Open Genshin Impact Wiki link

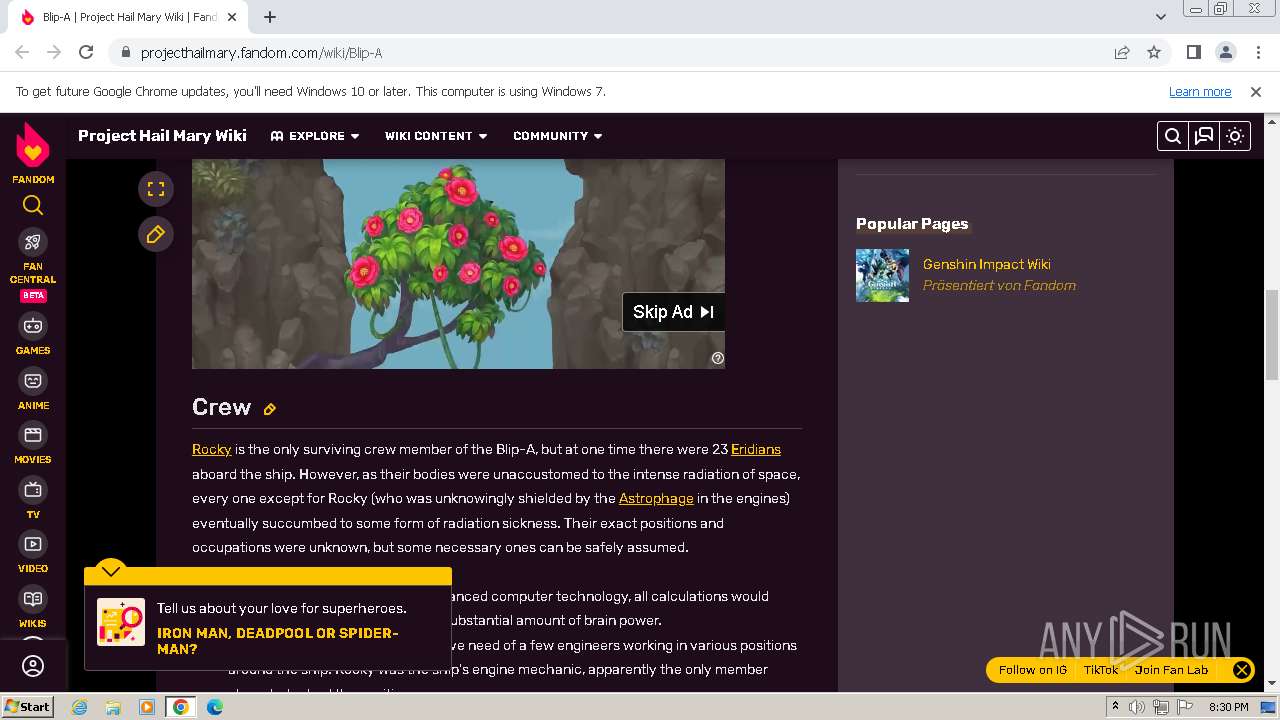click(x=986, y=264)
